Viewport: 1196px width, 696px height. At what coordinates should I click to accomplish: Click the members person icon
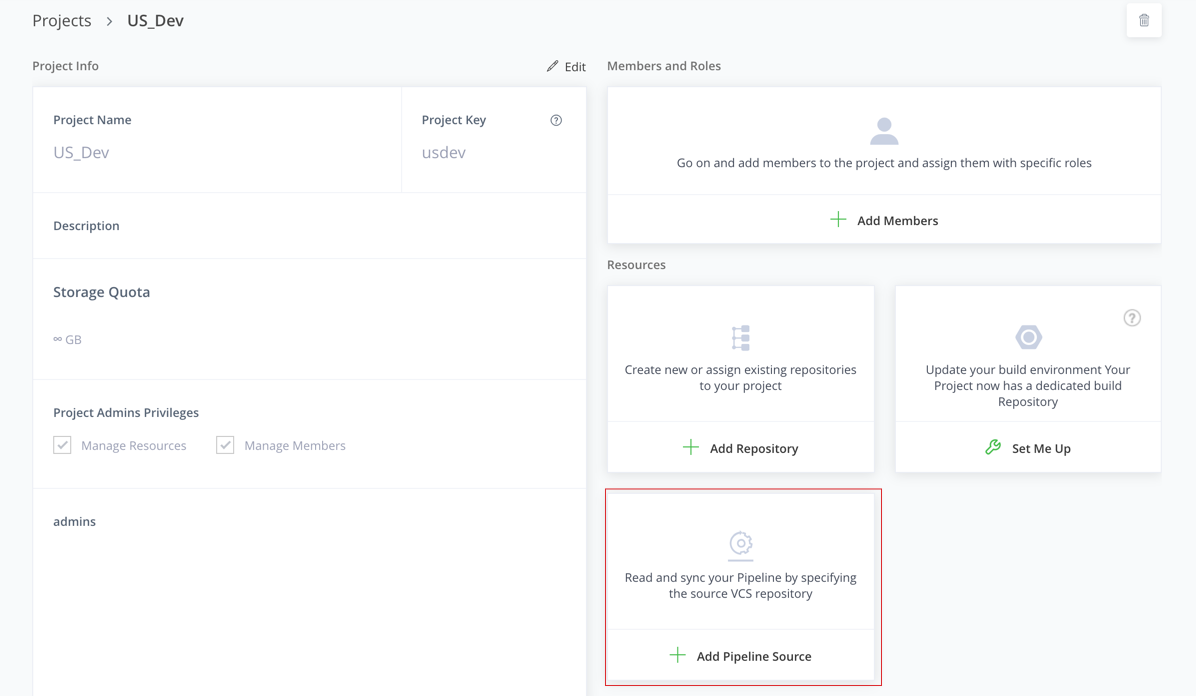tap(884, 131)
